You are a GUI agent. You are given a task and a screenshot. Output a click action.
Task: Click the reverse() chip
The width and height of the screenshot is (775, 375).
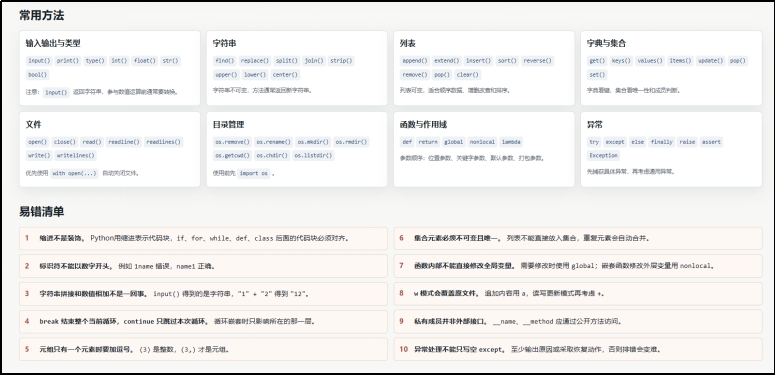(x=538, y=61)
